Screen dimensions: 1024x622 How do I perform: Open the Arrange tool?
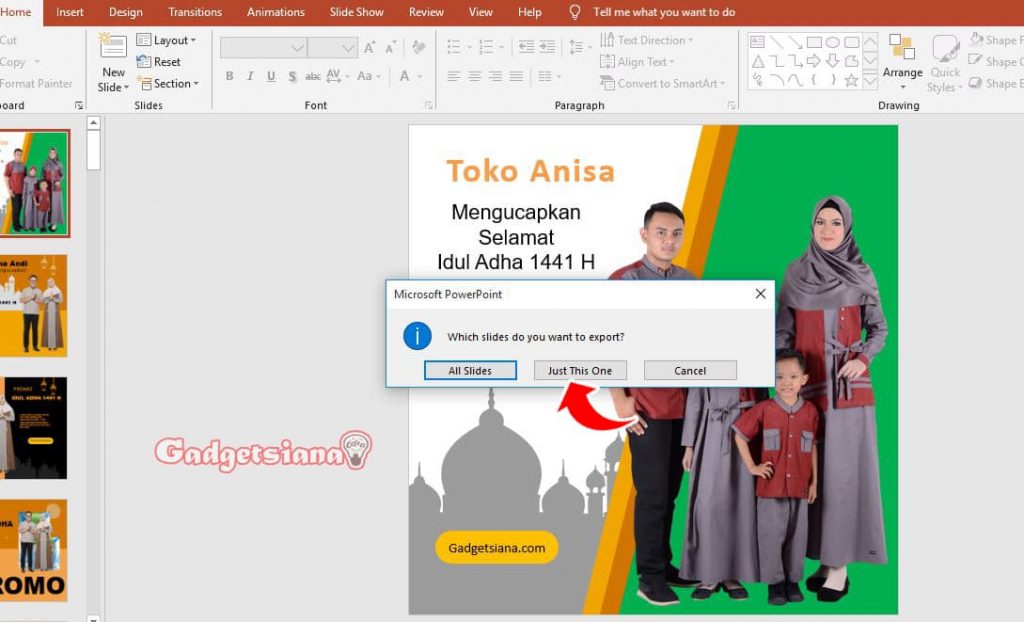point(902,58)
